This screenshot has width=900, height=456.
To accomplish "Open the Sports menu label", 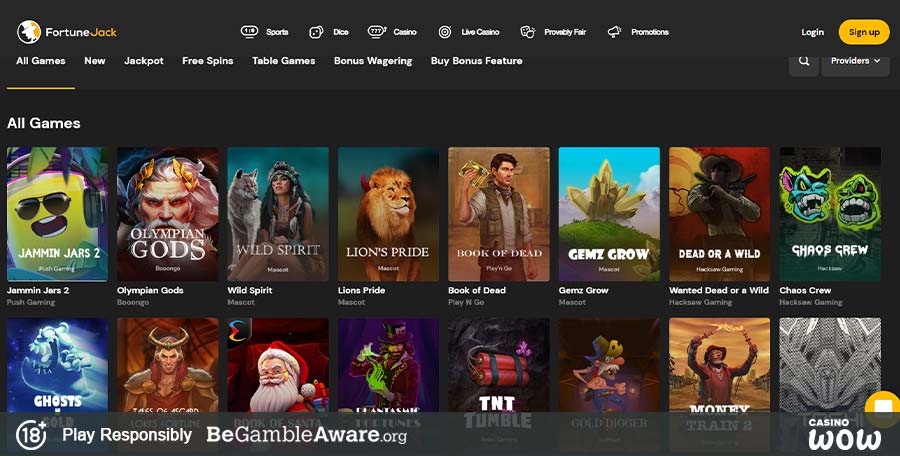I will 277,32.
